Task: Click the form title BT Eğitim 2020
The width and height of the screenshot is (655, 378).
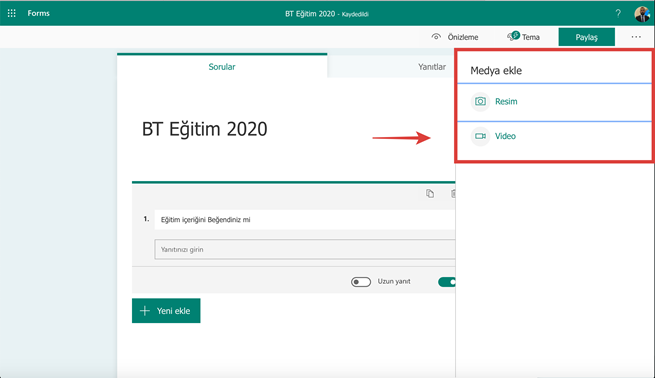Action: click(204, 129)
